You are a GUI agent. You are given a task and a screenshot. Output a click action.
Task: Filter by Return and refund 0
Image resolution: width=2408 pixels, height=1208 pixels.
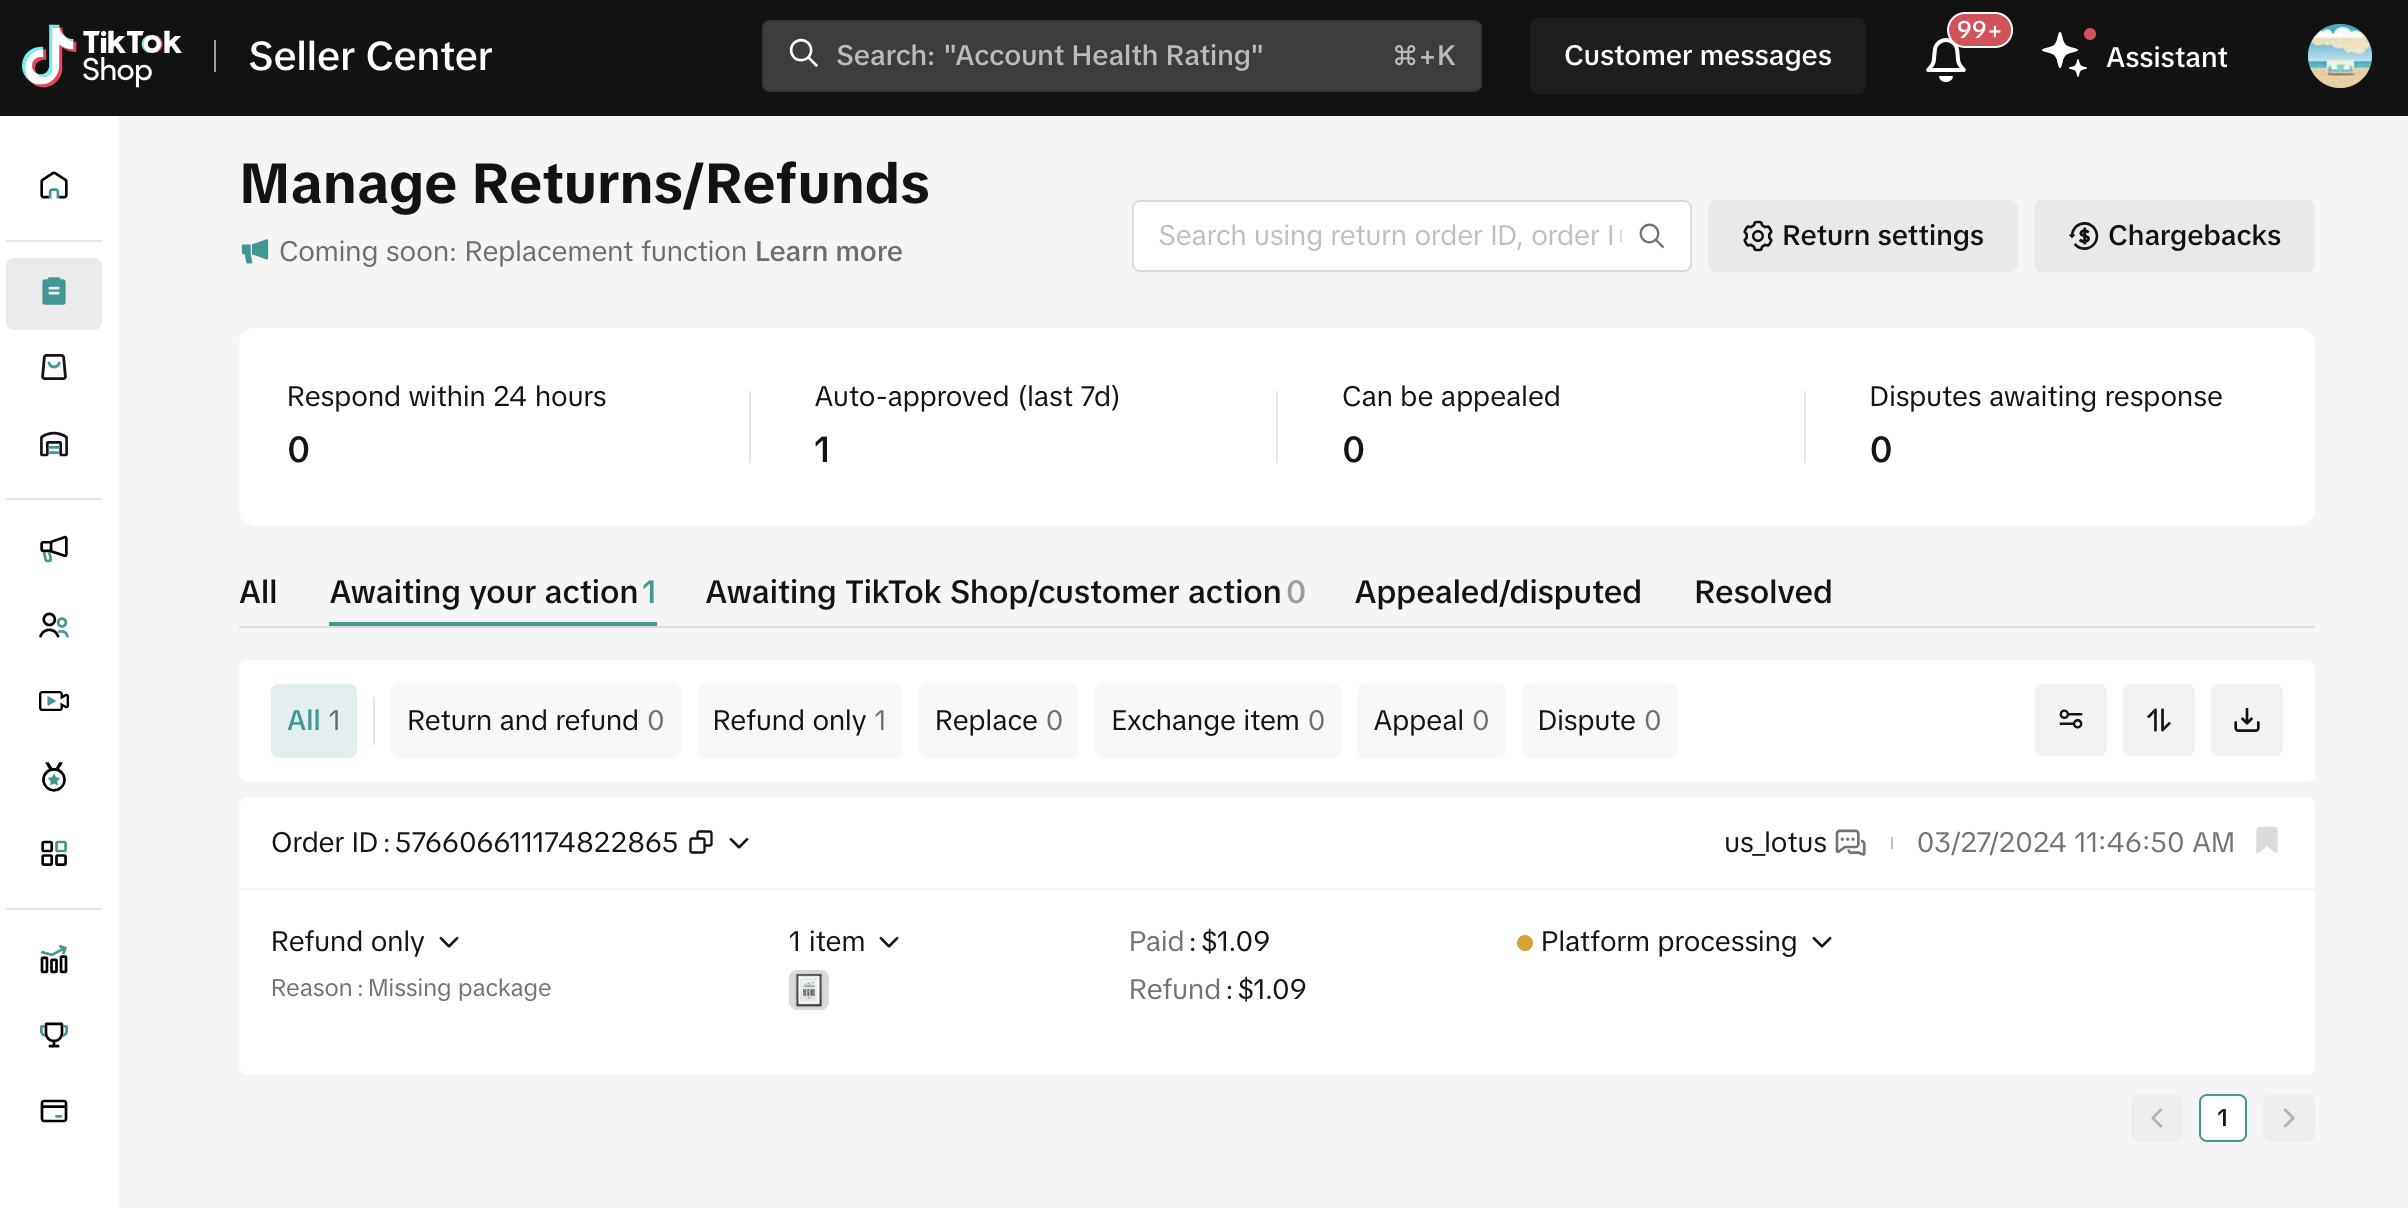point(535,720)
